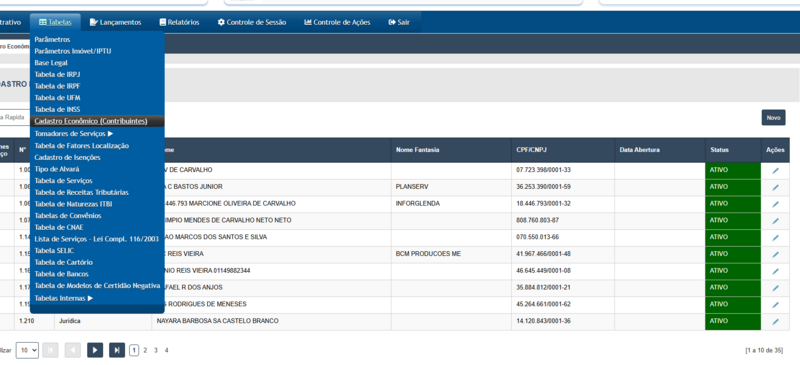Open Relatórios menu
Image resolution: width=800 pixels, height=365 pixels.
179,22
